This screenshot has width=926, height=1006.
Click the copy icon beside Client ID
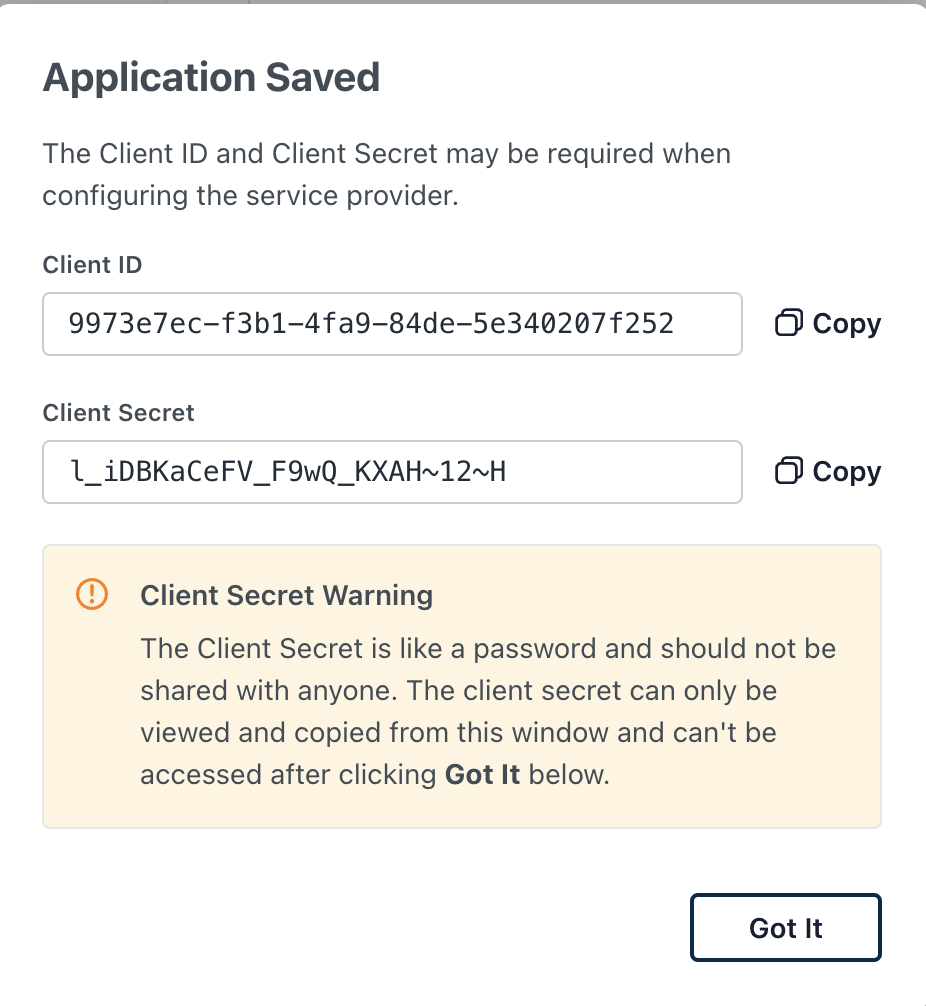point(789,324)
